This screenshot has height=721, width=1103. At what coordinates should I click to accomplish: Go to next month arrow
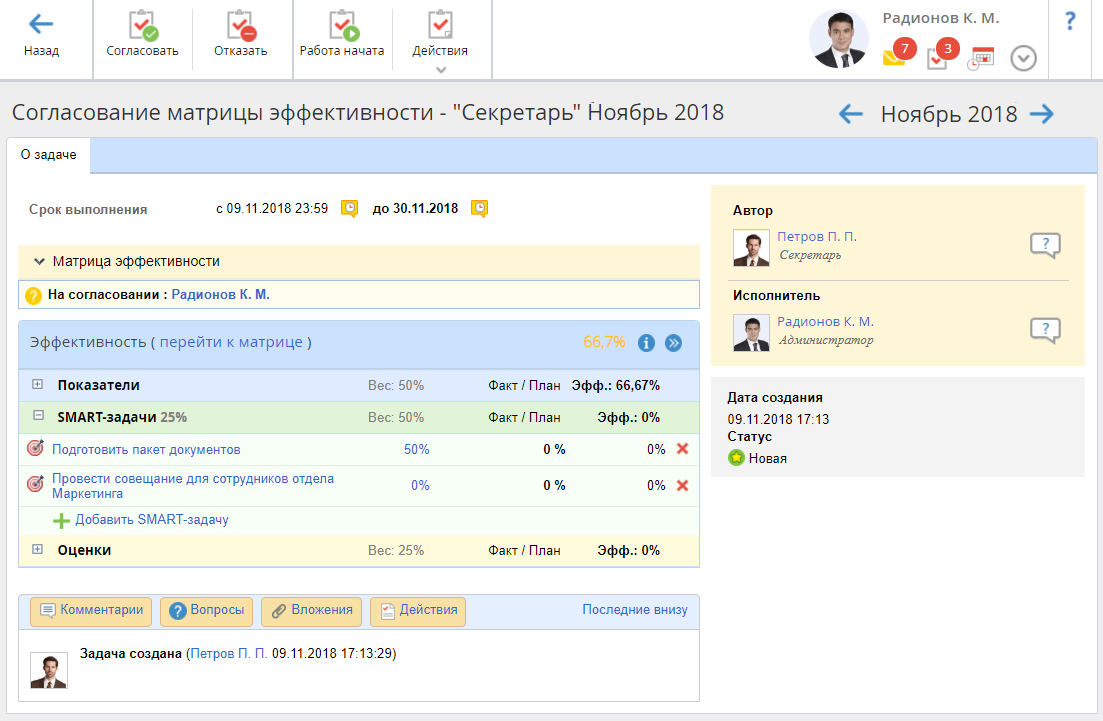[x=1042, y=114]
